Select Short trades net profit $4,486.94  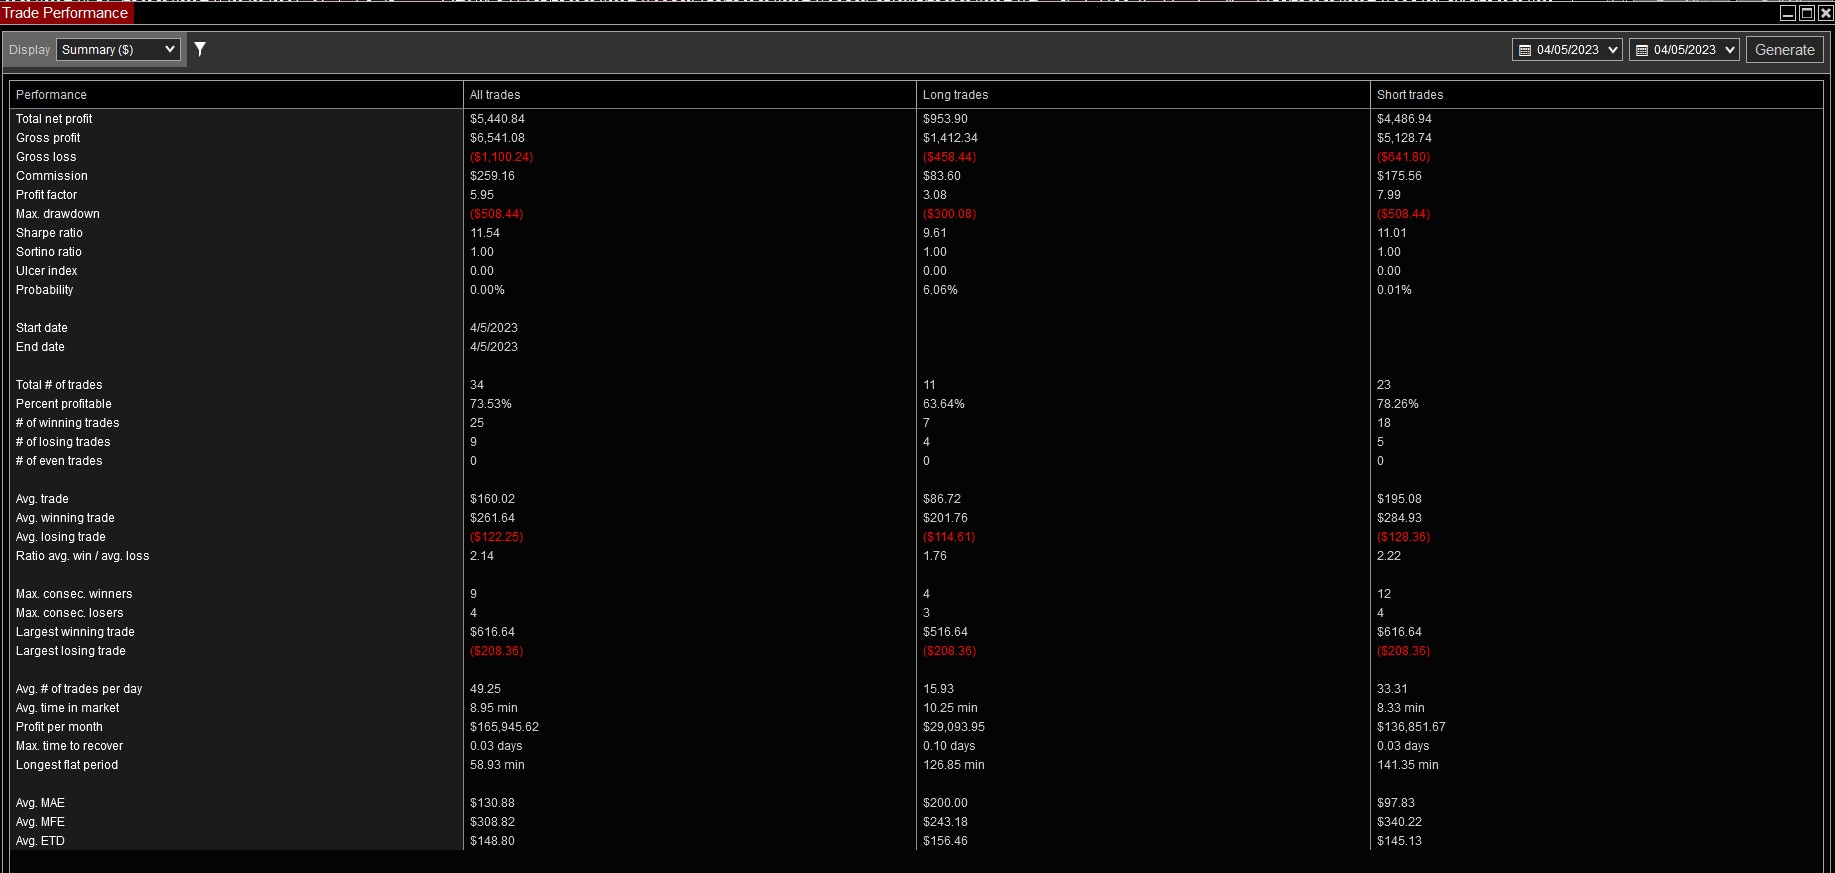[1404, 119]
